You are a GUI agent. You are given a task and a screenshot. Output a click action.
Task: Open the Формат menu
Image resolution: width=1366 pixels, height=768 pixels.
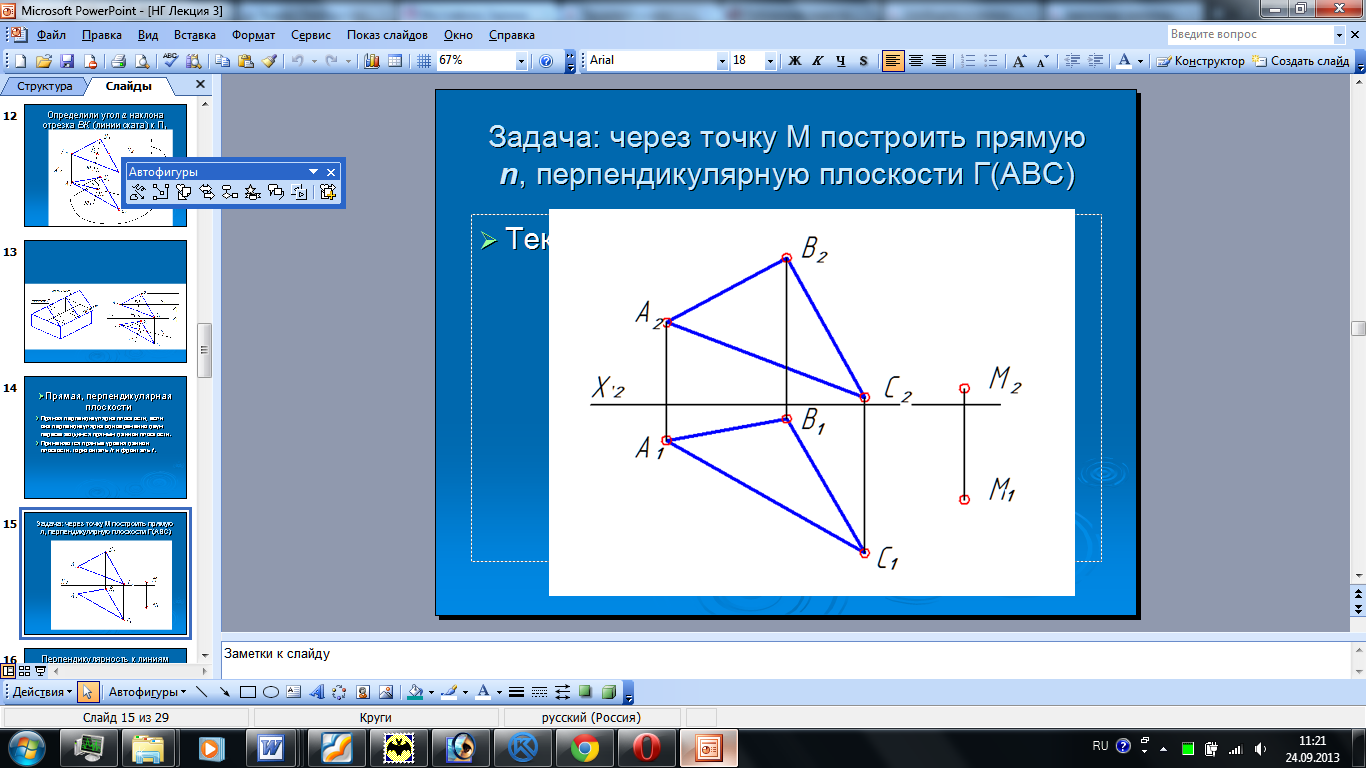point(253,34)
